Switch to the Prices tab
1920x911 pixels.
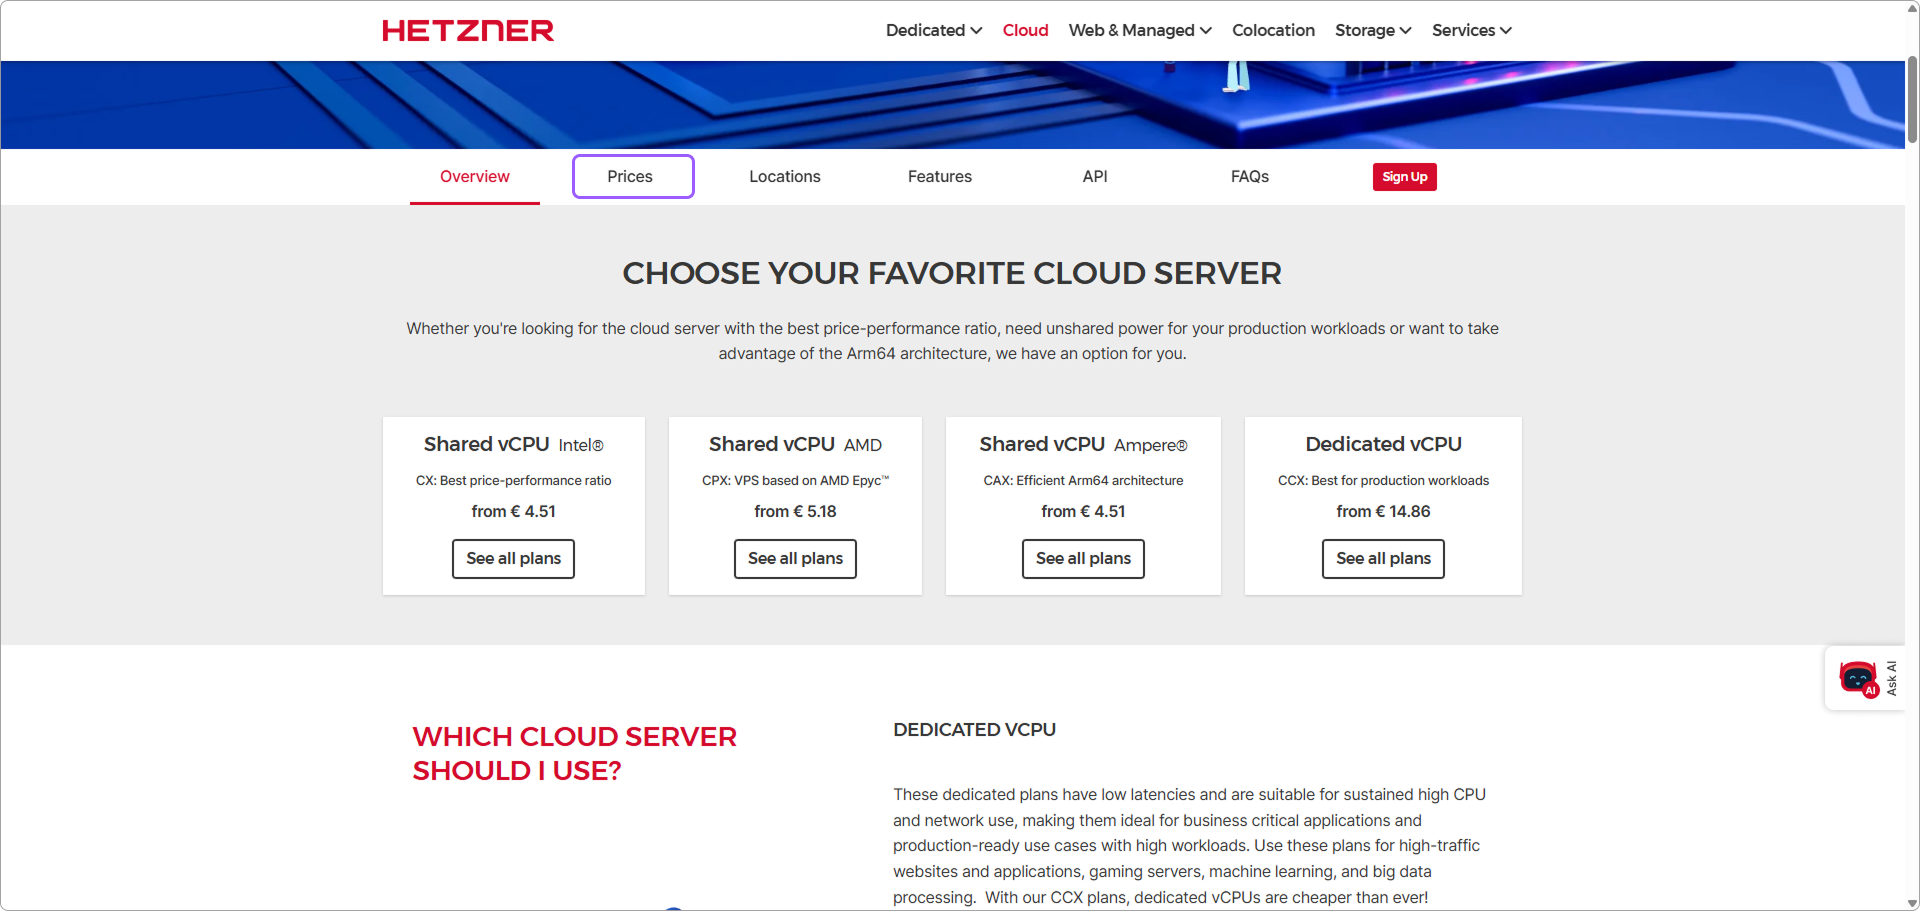coord(633,177)
